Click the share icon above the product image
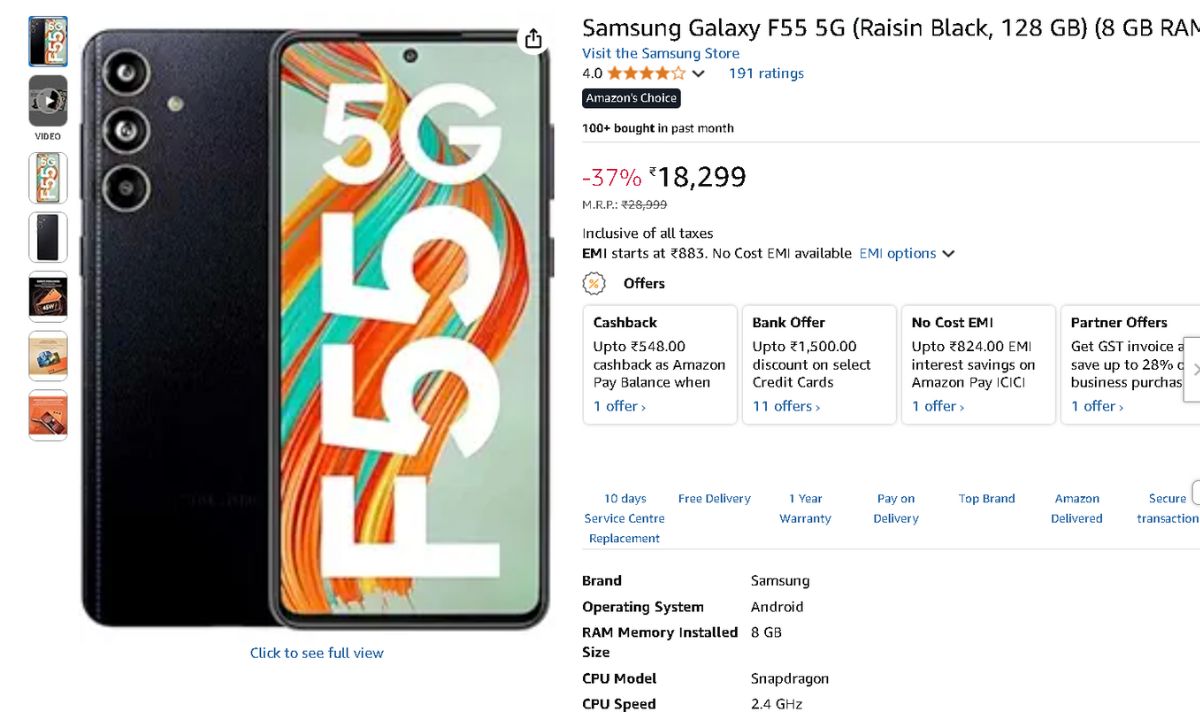This screenshot has height=720, width=1200. click(533, 39)
